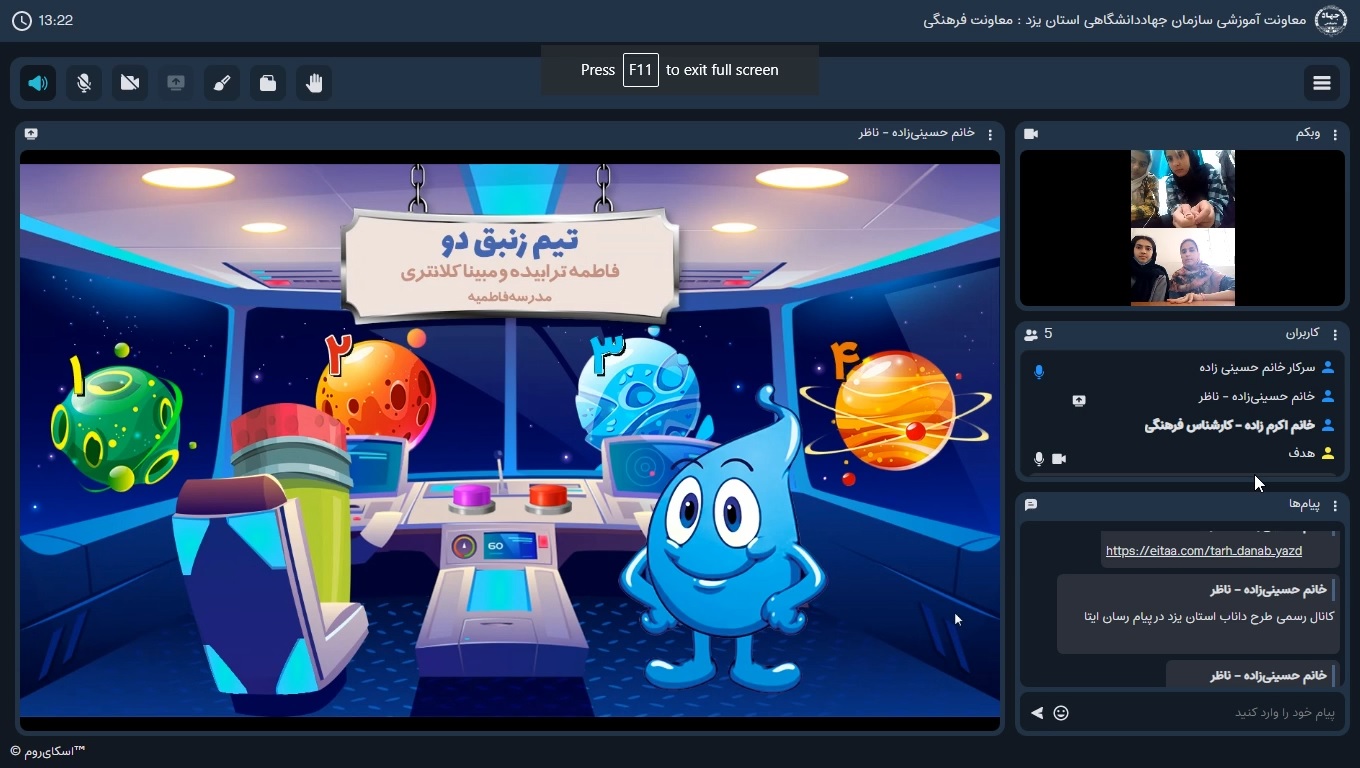Image resolution: width=1360 pixels, height=768 pixels.
Task: Open the emoji picker in chat
Action: [x=1061, y=713]
